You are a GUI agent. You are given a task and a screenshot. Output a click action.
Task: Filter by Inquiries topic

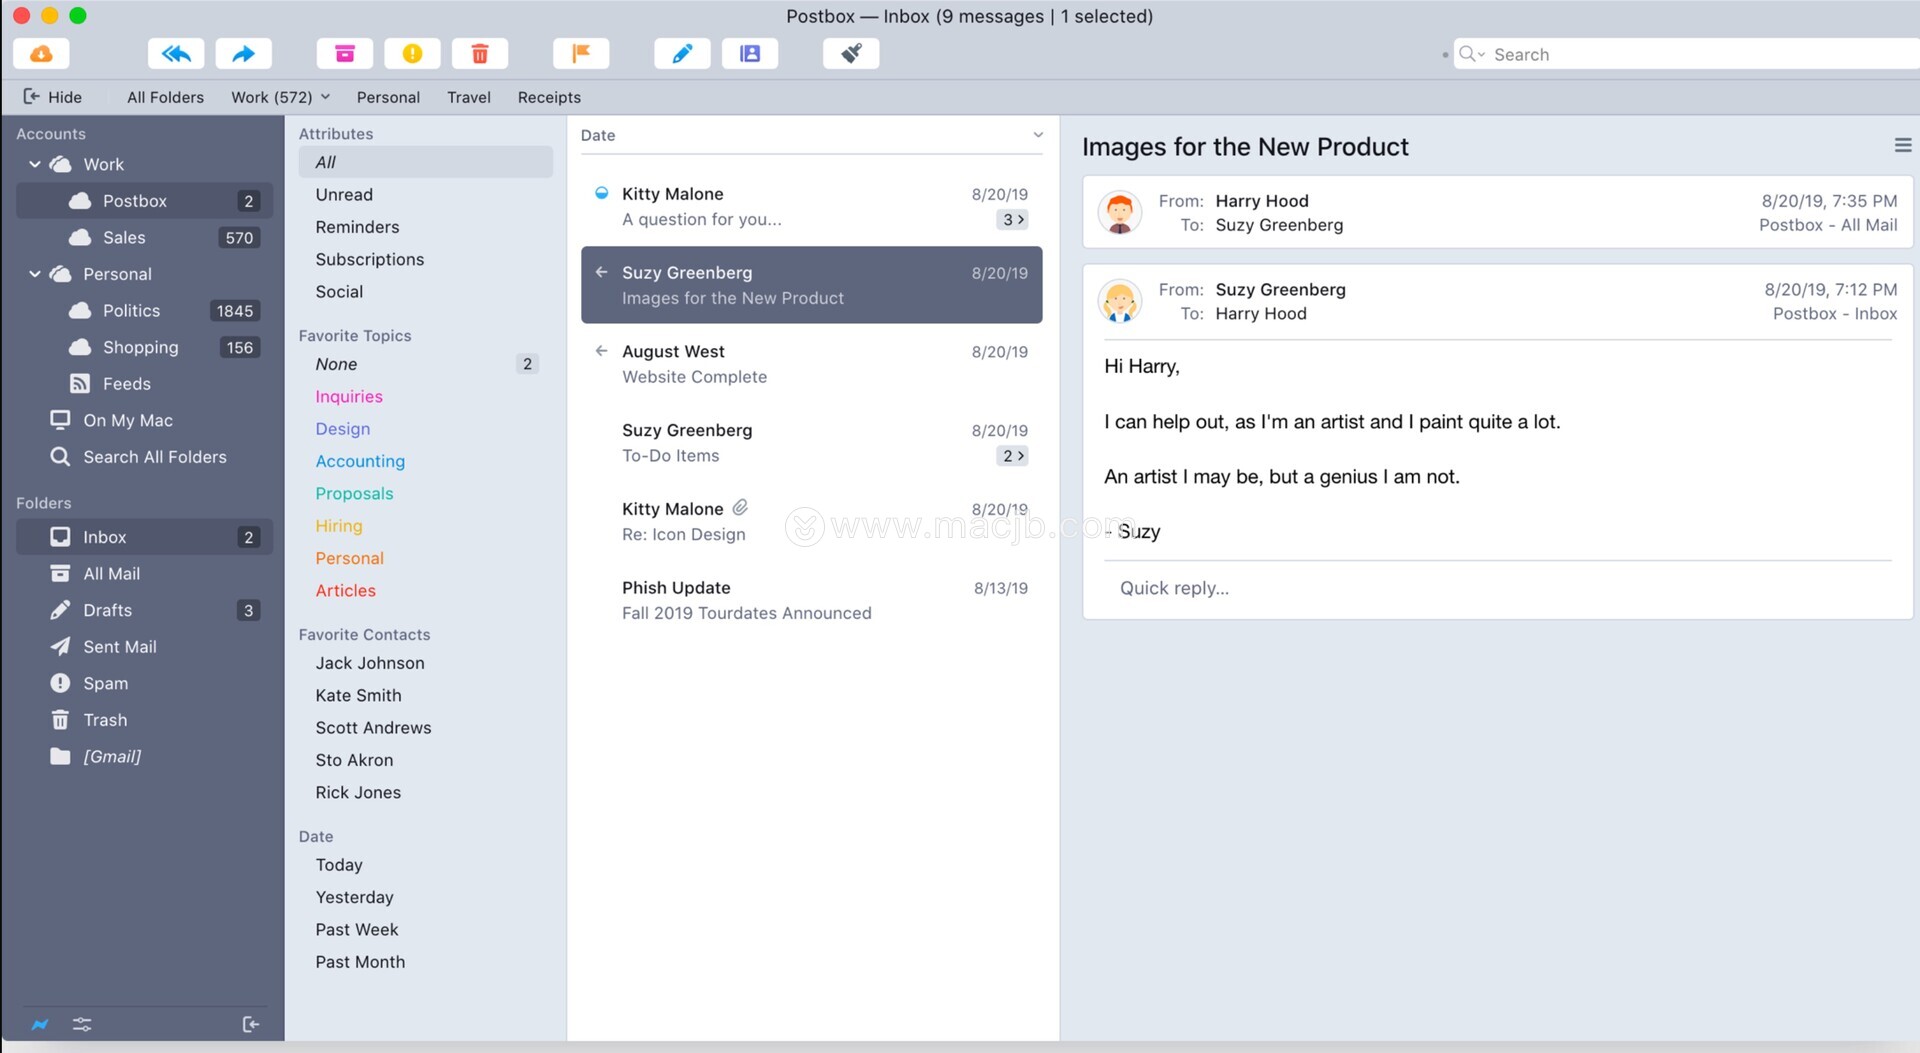[349, 397]
